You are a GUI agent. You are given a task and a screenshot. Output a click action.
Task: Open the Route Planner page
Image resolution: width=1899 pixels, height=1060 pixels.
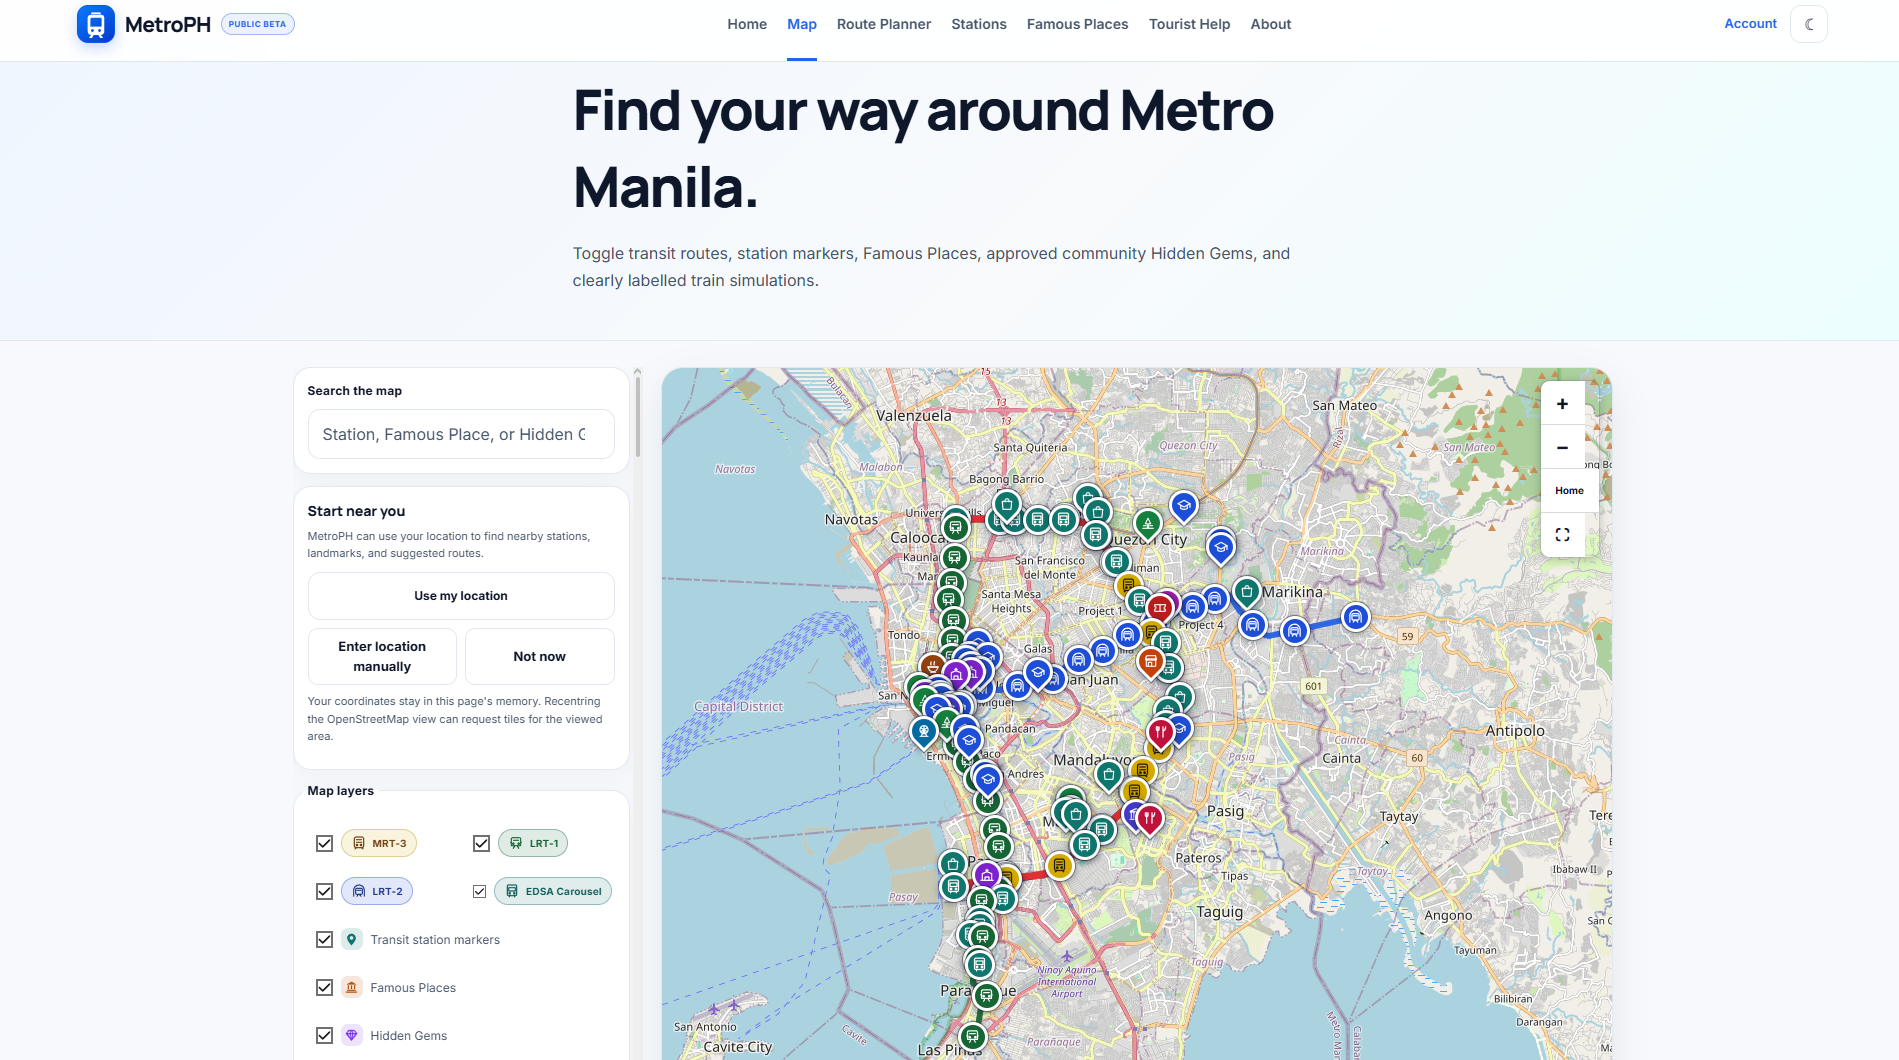tap(884, 24)
